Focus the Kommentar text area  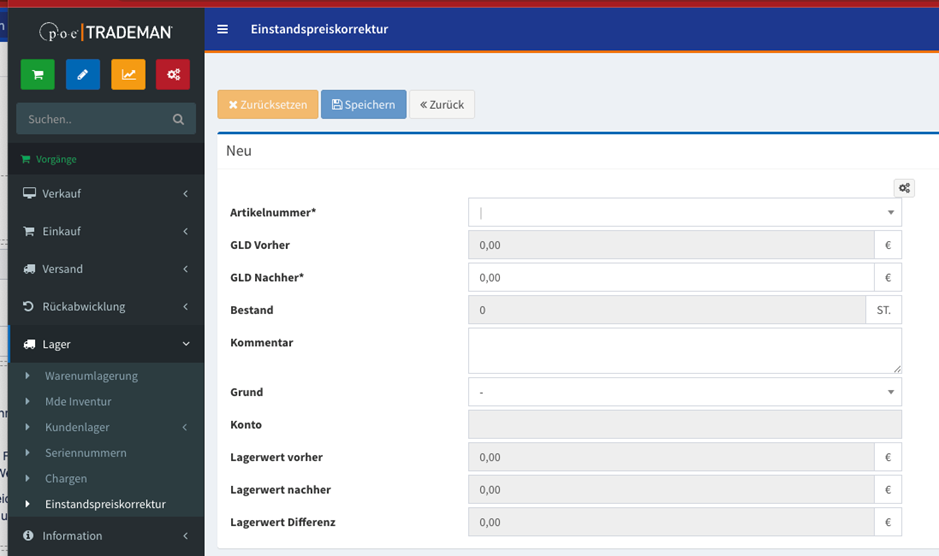[685, 350]
